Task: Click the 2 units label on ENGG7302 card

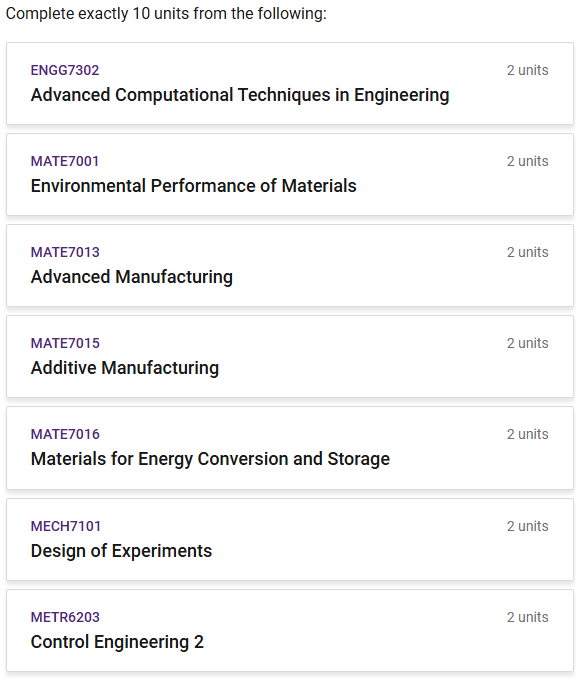Action: tap(527, 70)
